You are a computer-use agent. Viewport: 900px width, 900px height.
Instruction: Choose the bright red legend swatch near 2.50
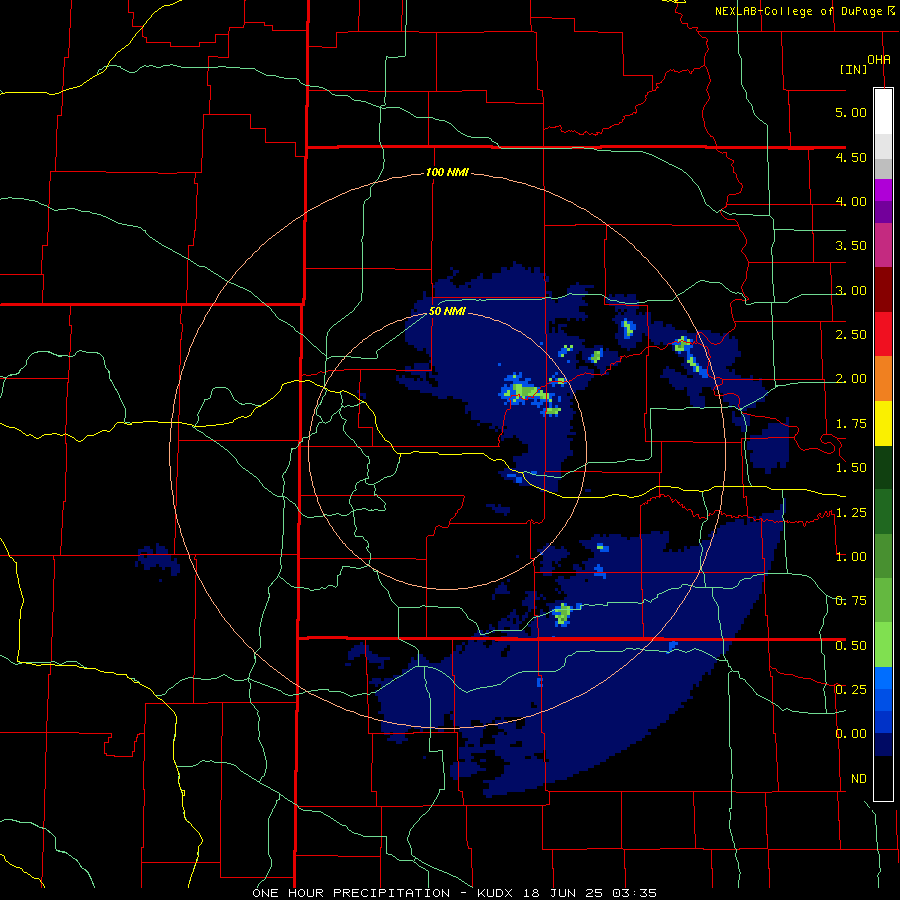[883, 334]
